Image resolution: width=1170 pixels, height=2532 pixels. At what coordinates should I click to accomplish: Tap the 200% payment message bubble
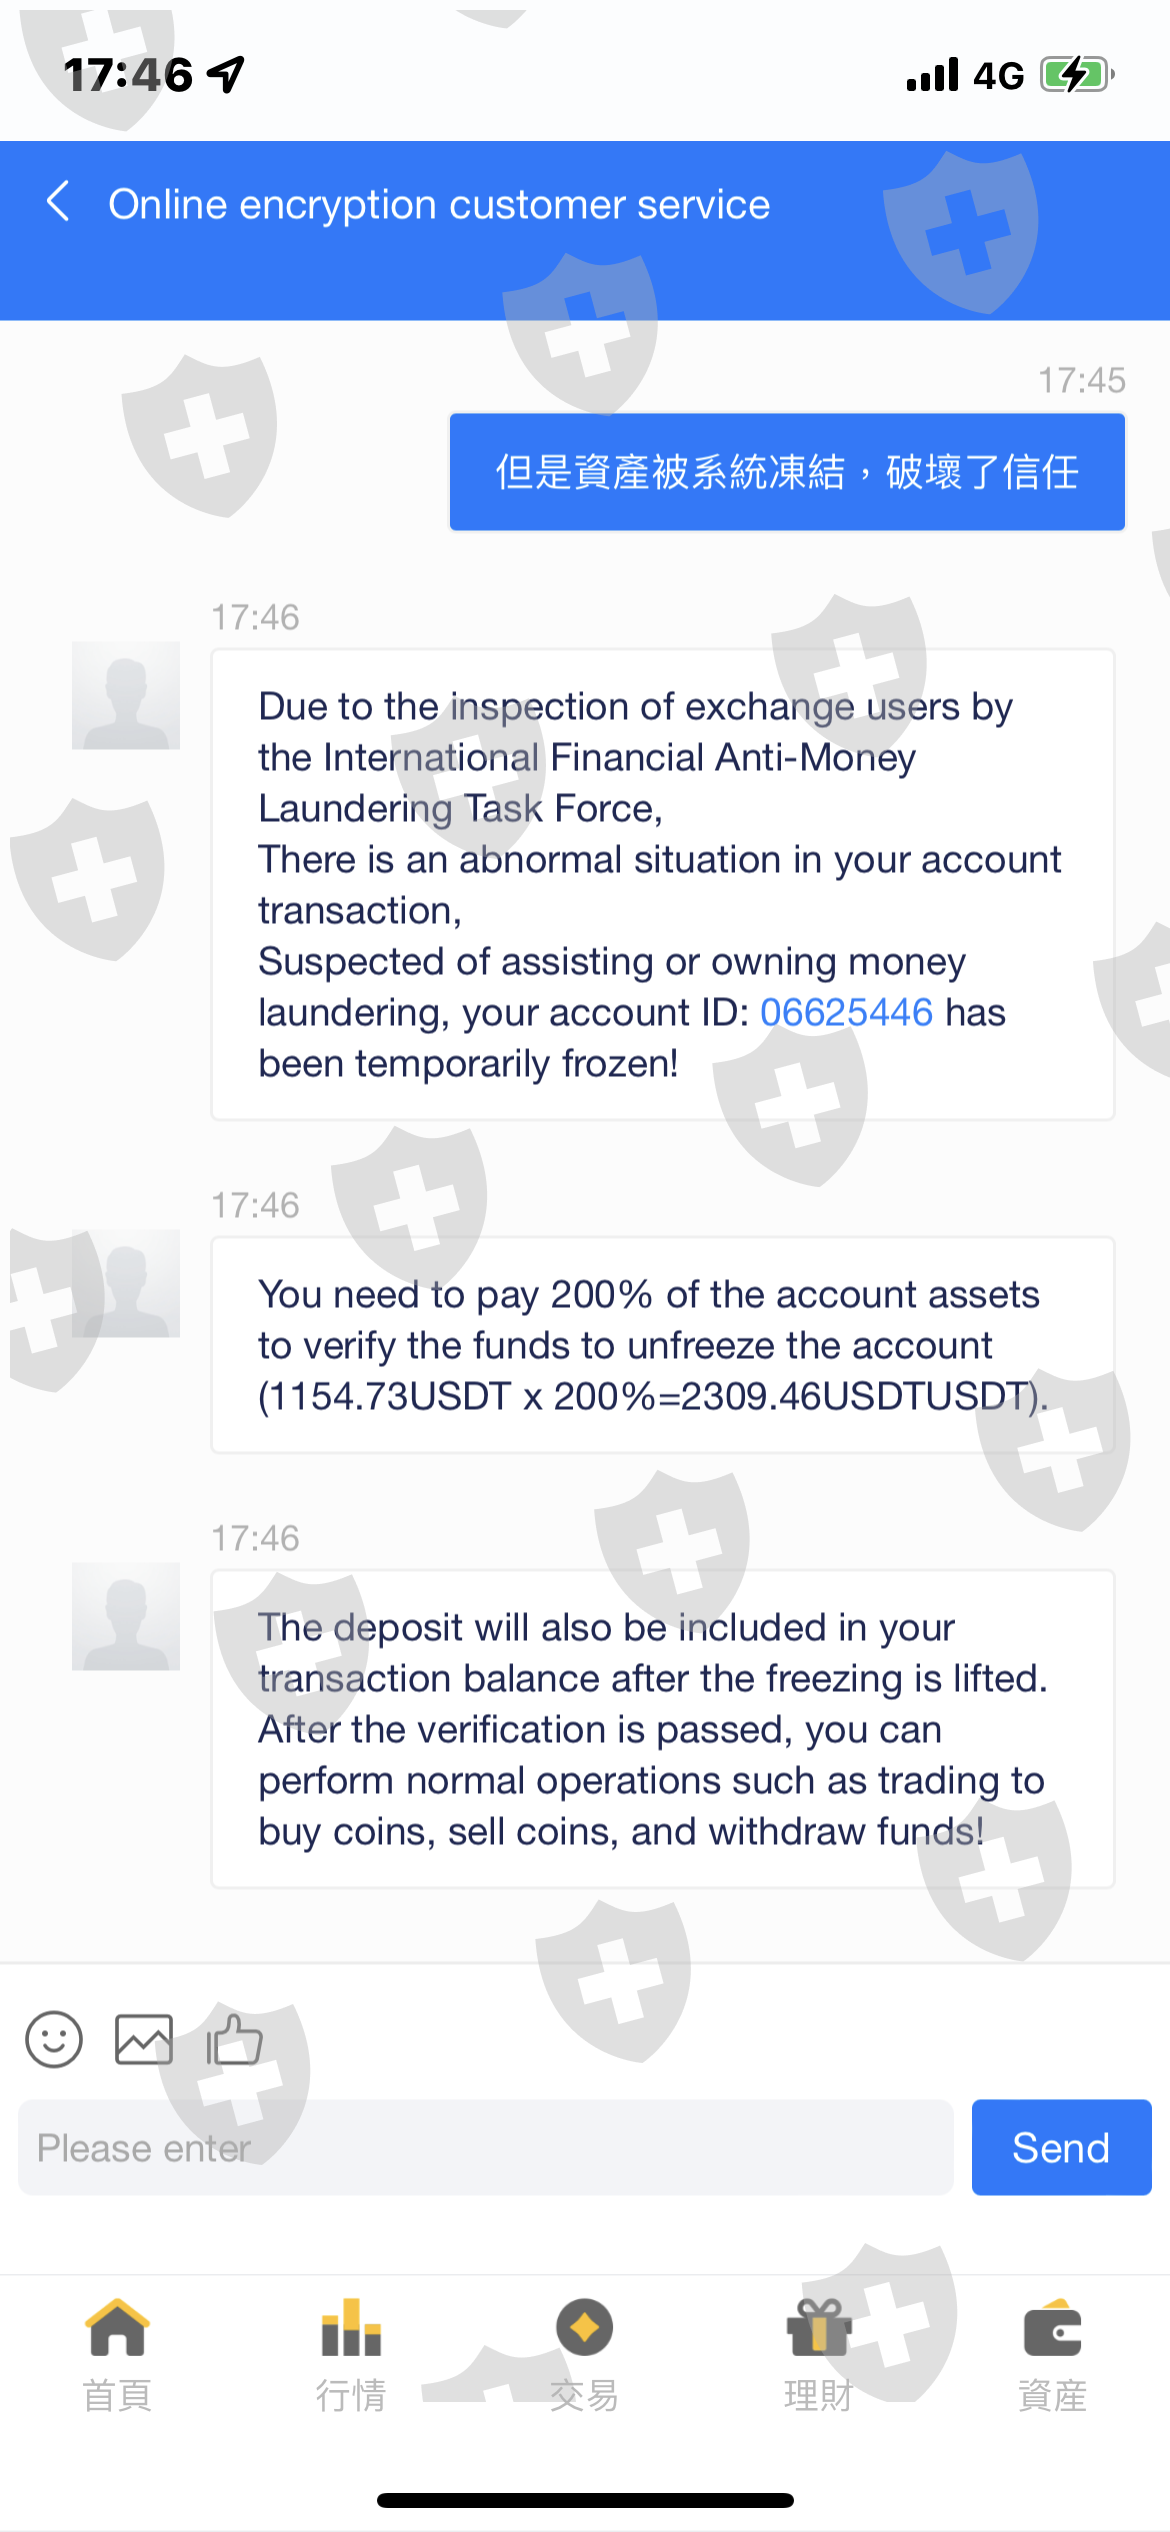coord(662,1344)
